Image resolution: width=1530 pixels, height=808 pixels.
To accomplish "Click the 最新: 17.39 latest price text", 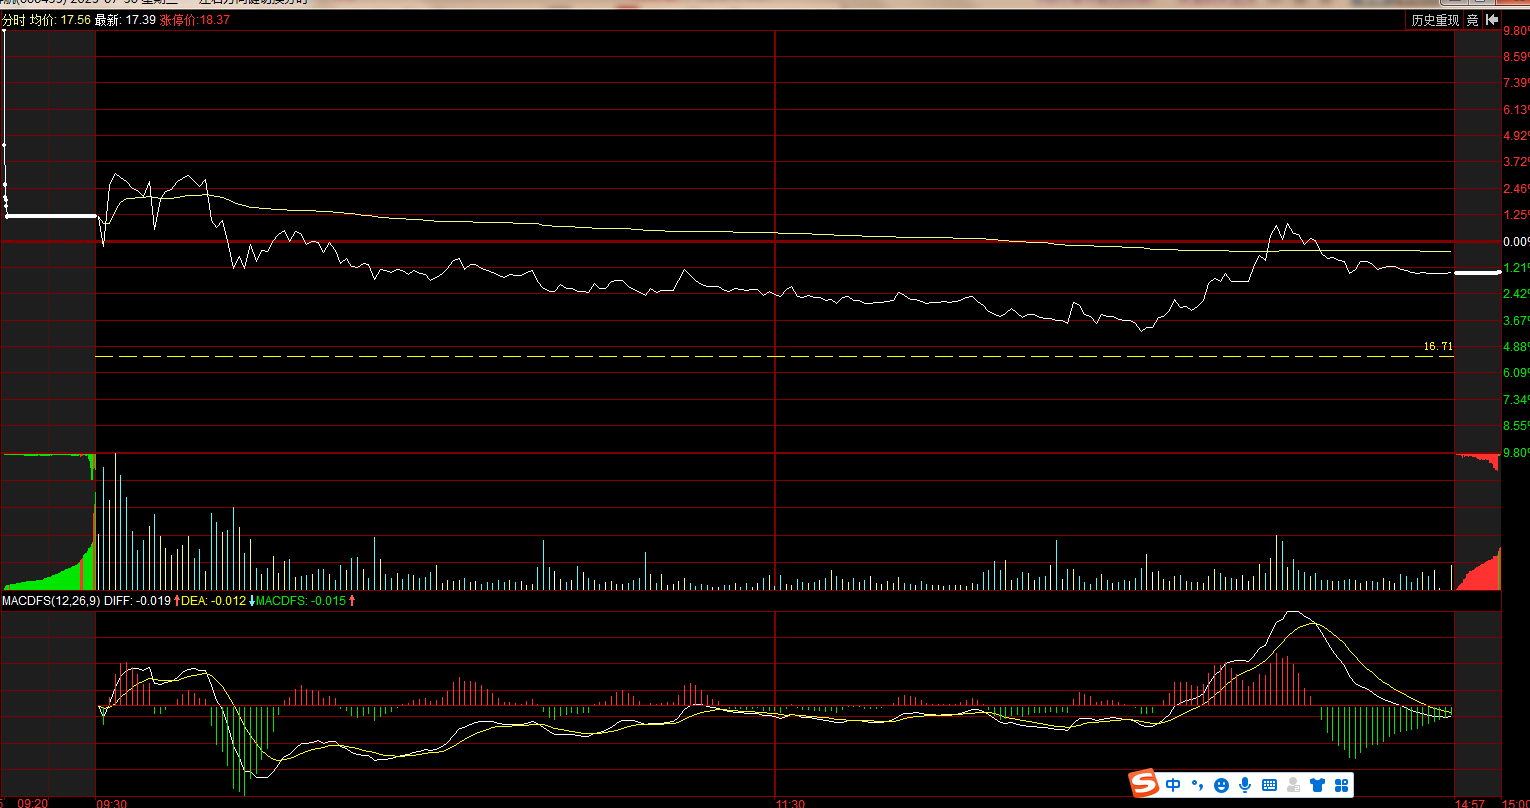I will click(125, 20).
